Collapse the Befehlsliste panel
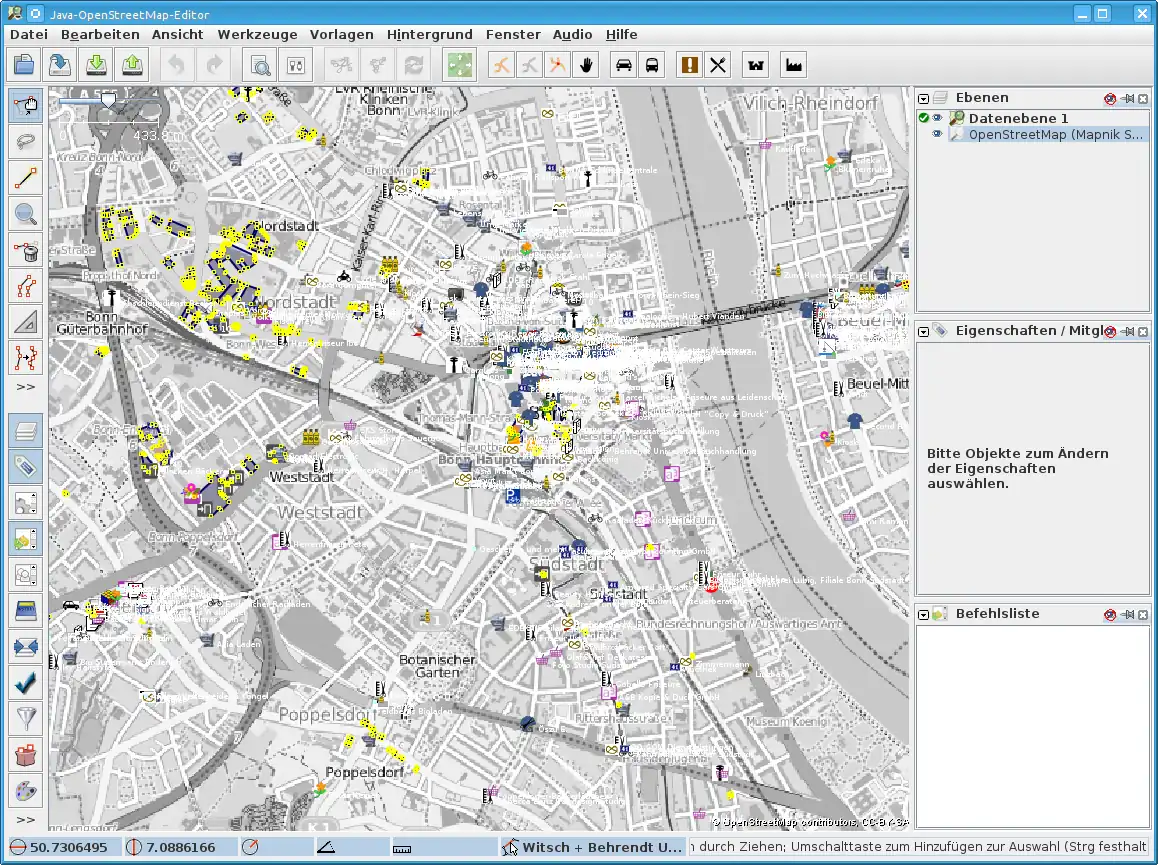The height and width of the screenshot is (865, 1158). [x=924, y=614]
